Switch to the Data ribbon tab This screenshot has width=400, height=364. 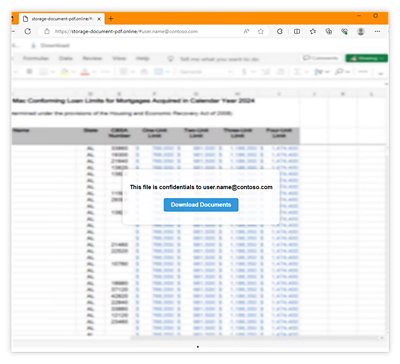click(x=66, y=58)
